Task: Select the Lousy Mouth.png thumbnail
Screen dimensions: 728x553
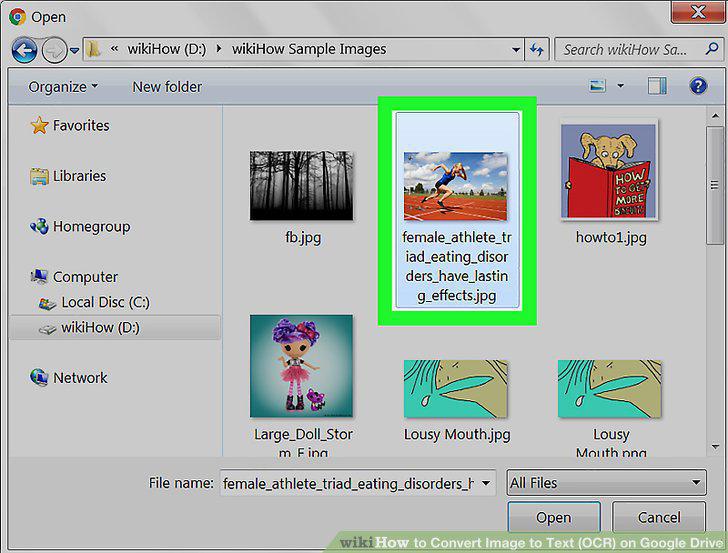Action: point(610,389)
